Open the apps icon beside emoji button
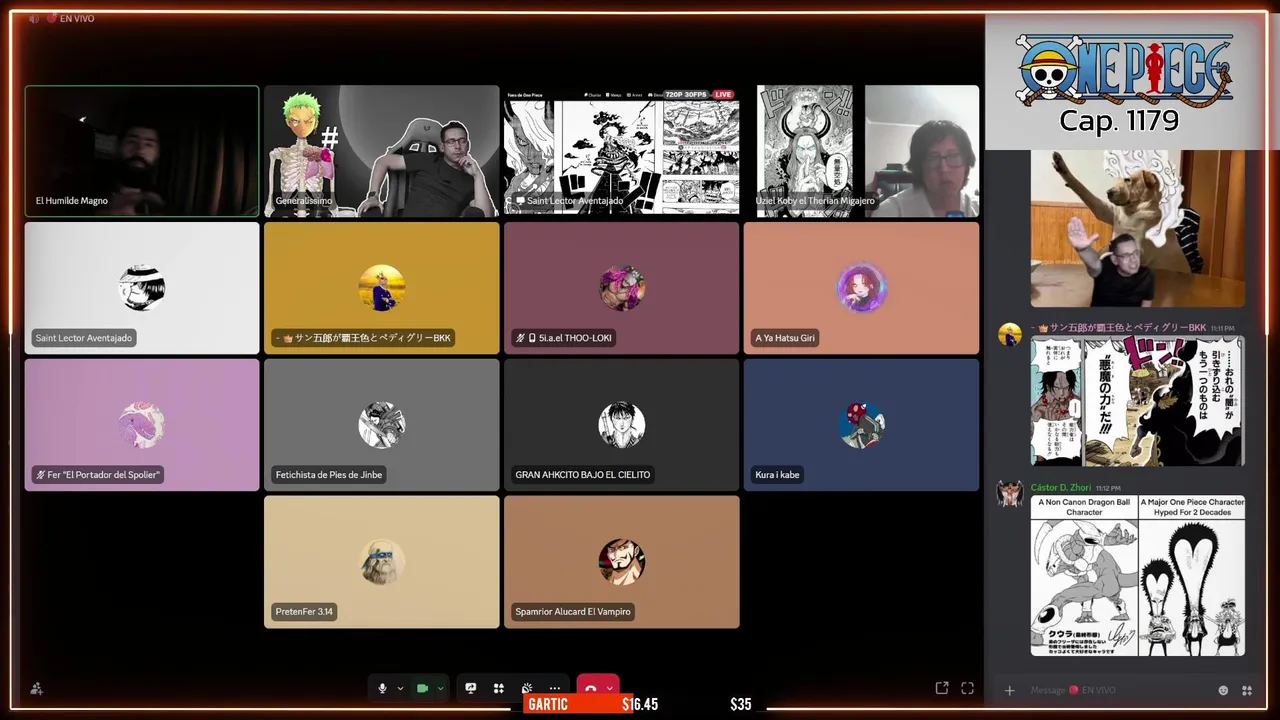The width and height of the screenshot is (1280, 720). click(x=1247, y=690)
